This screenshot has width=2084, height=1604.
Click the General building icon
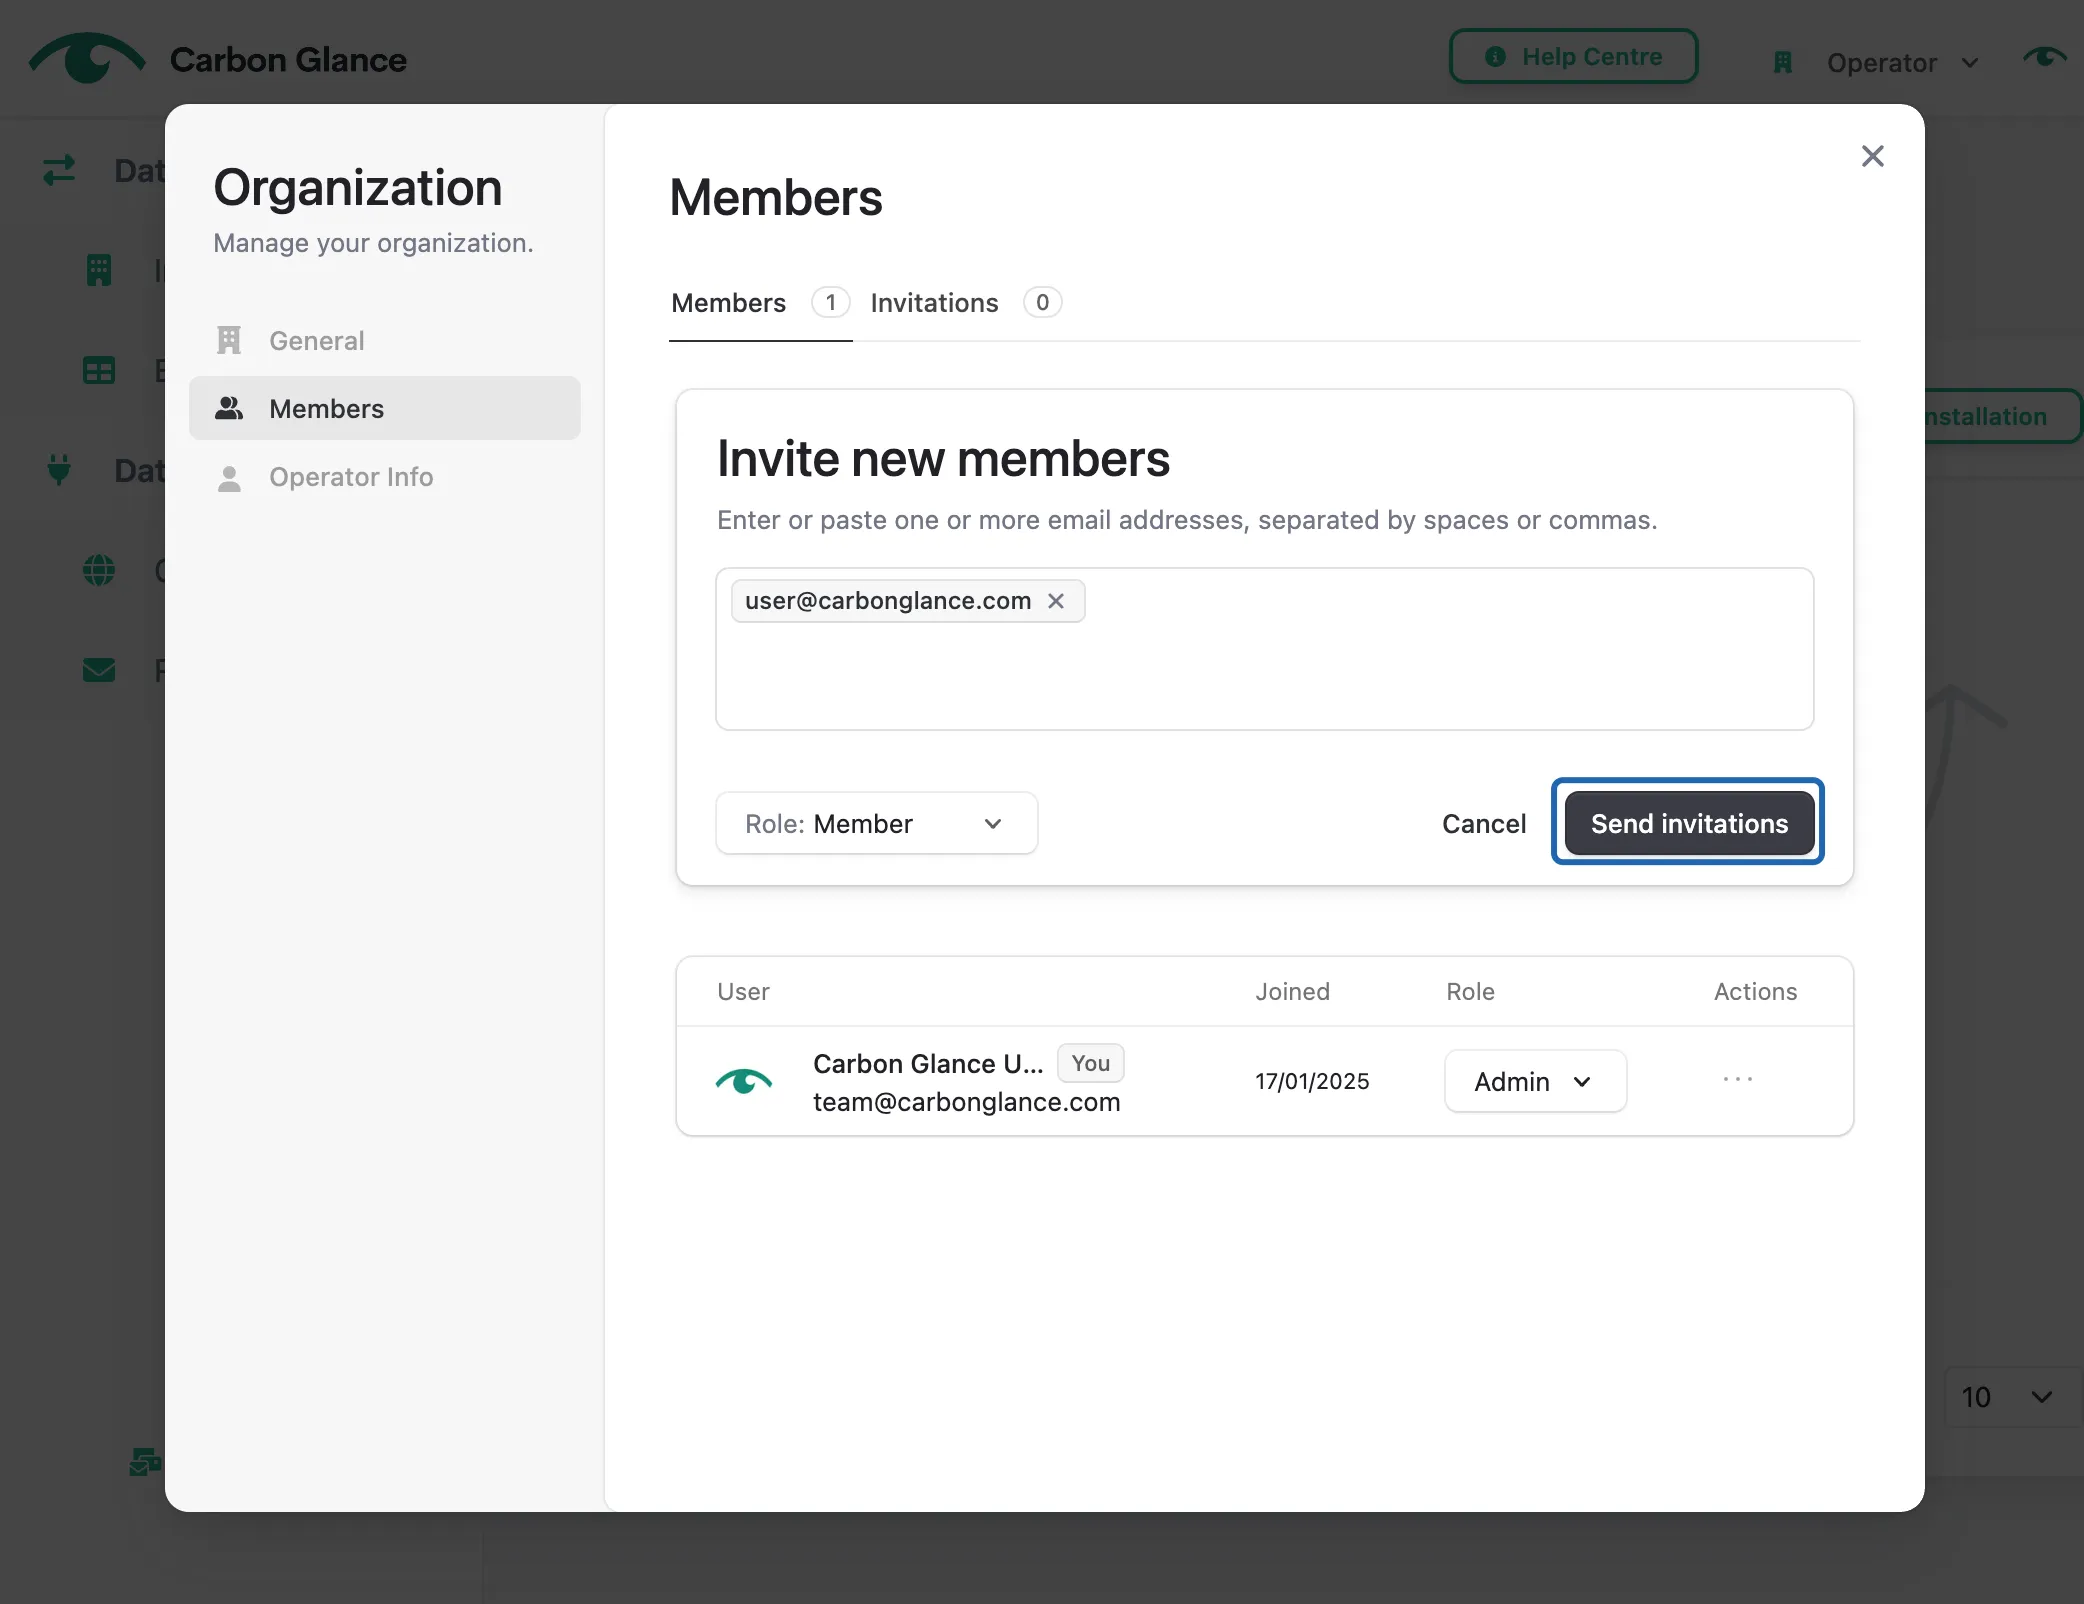229,340
